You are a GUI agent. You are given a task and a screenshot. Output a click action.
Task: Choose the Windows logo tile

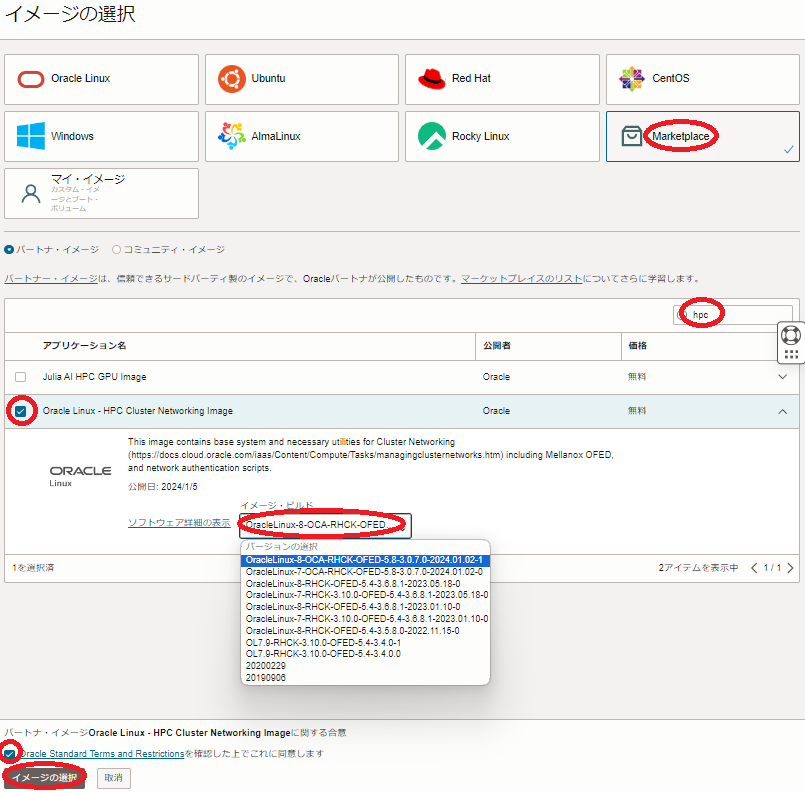click(x=31, y=136)
